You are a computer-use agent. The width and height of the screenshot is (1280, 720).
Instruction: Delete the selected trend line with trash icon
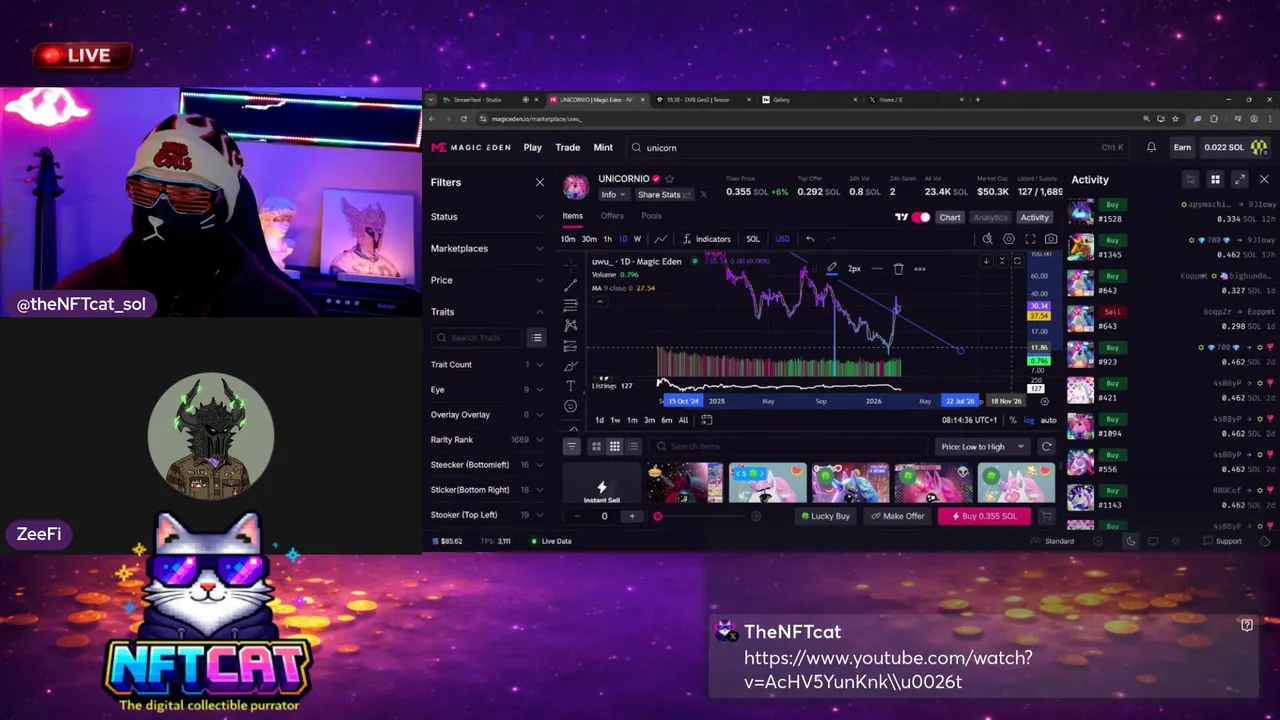(x=898, y=268)
